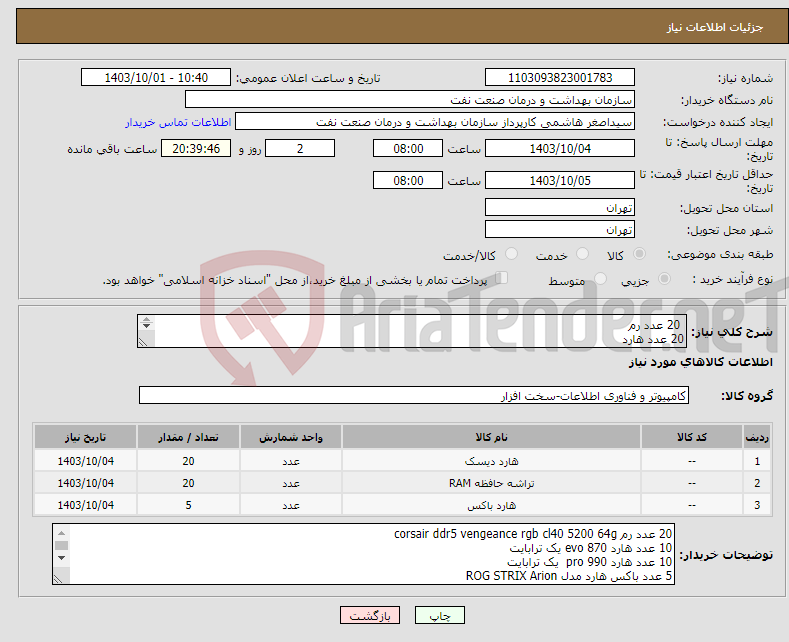Click the نام کالا column header
The width and height of the screenshot is (789, 642).
tap(491, 437)
